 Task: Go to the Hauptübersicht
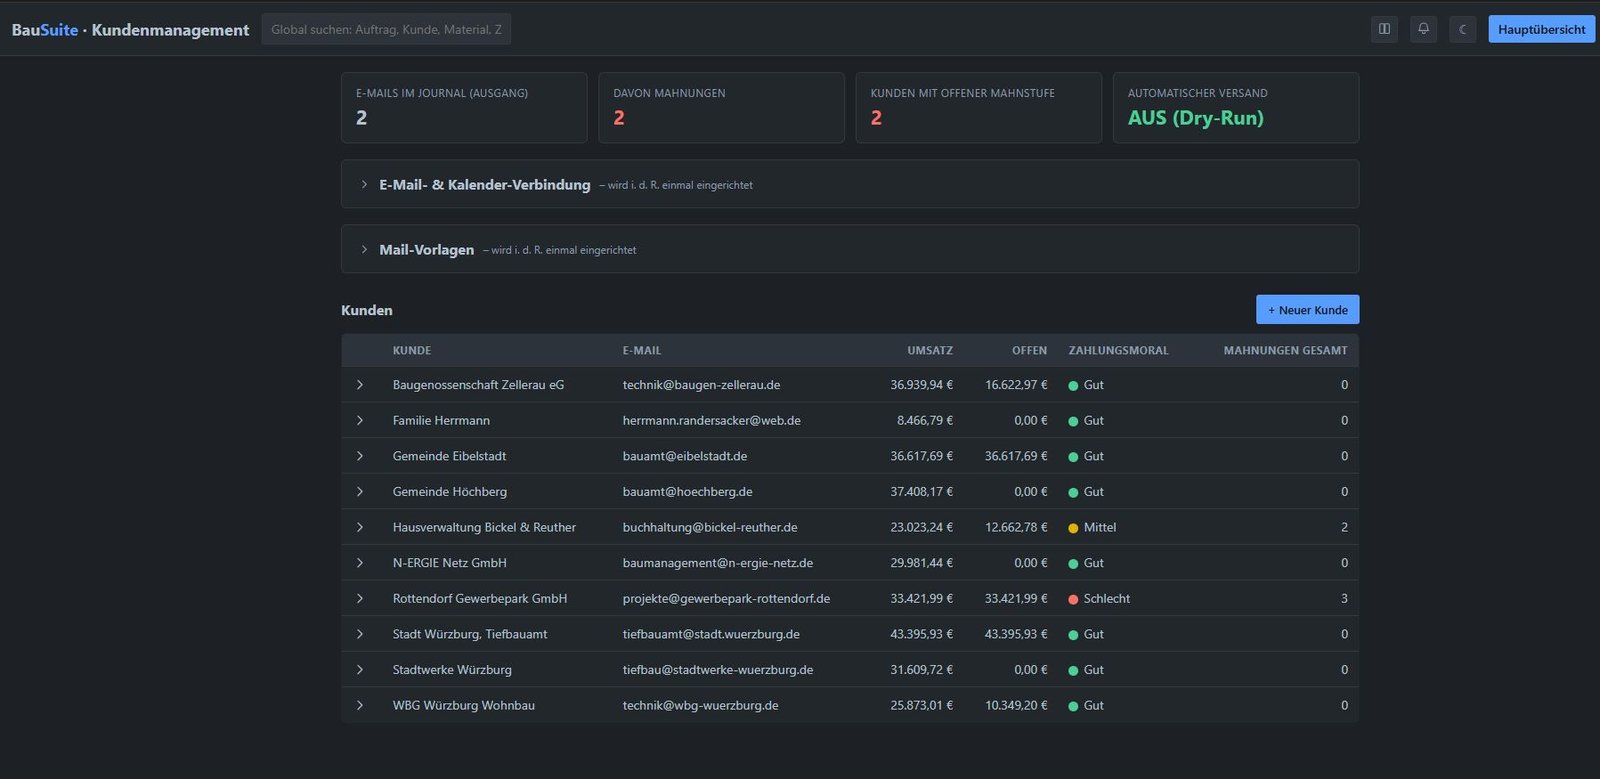1541,29
